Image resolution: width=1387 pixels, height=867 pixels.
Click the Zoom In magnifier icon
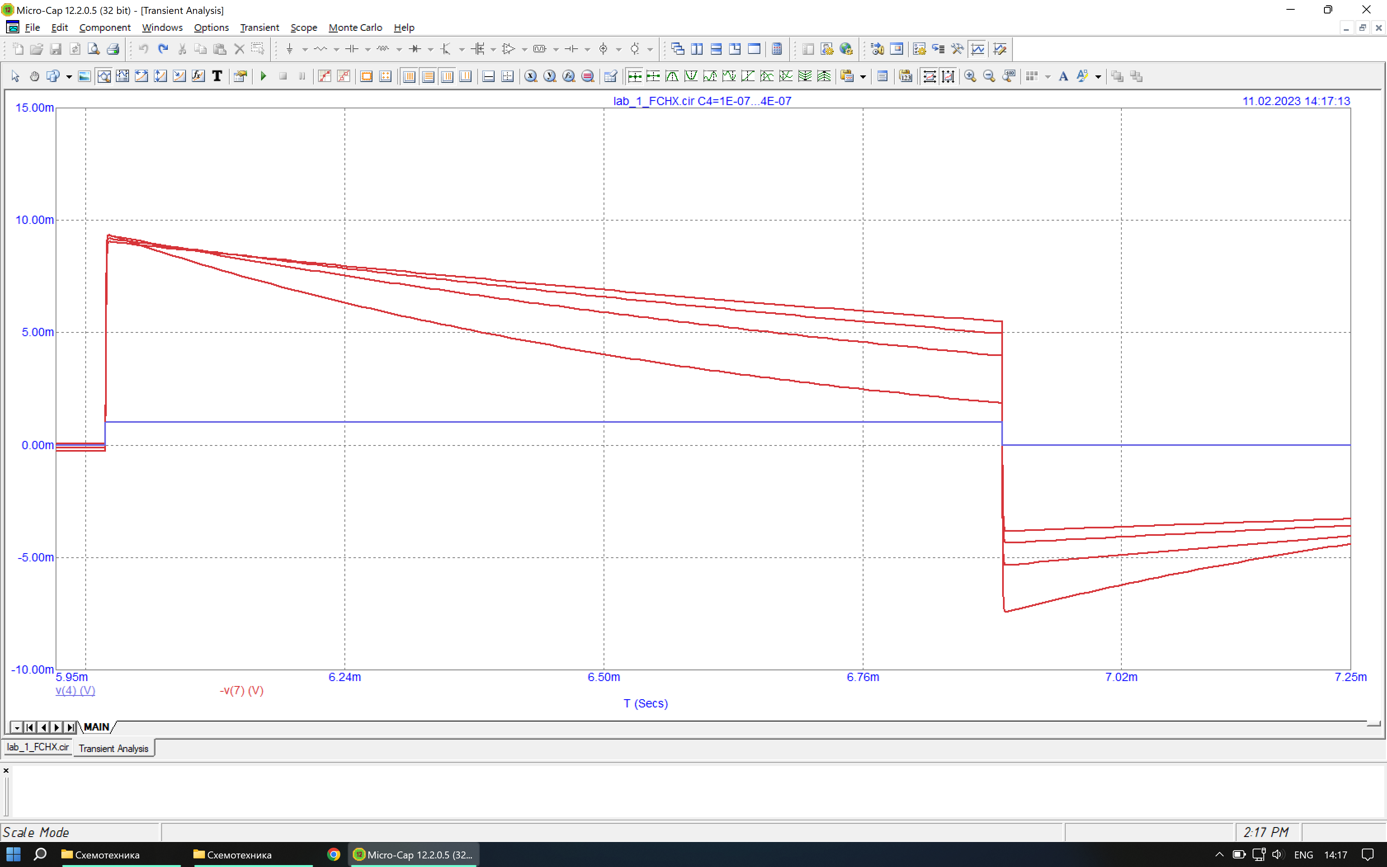pos(970,76)
